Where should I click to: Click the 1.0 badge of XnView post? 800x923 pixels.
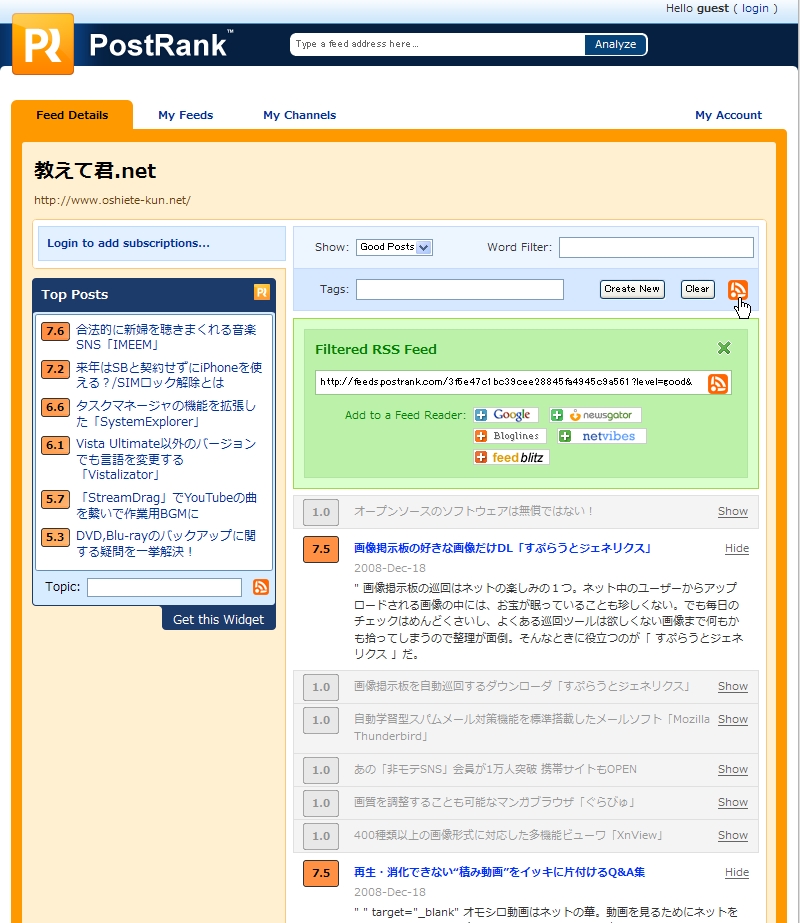pyautogui.click(x=321, y=836)
